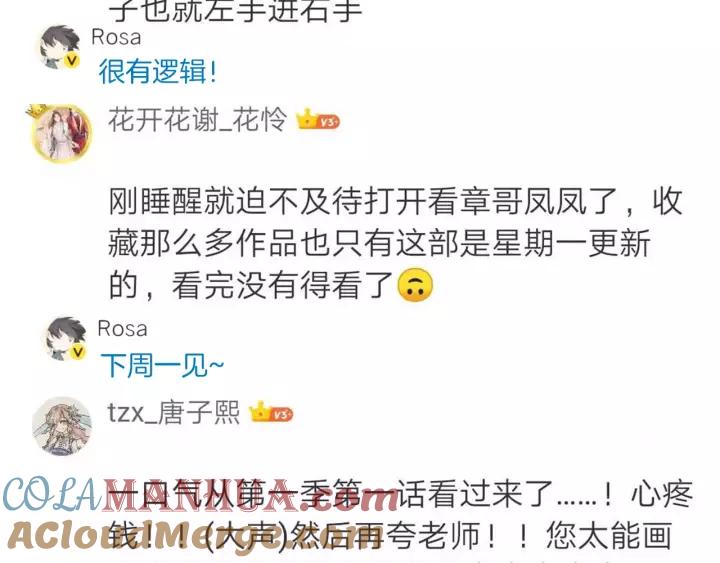Open username tzx_唐子熙

point(174,412)
